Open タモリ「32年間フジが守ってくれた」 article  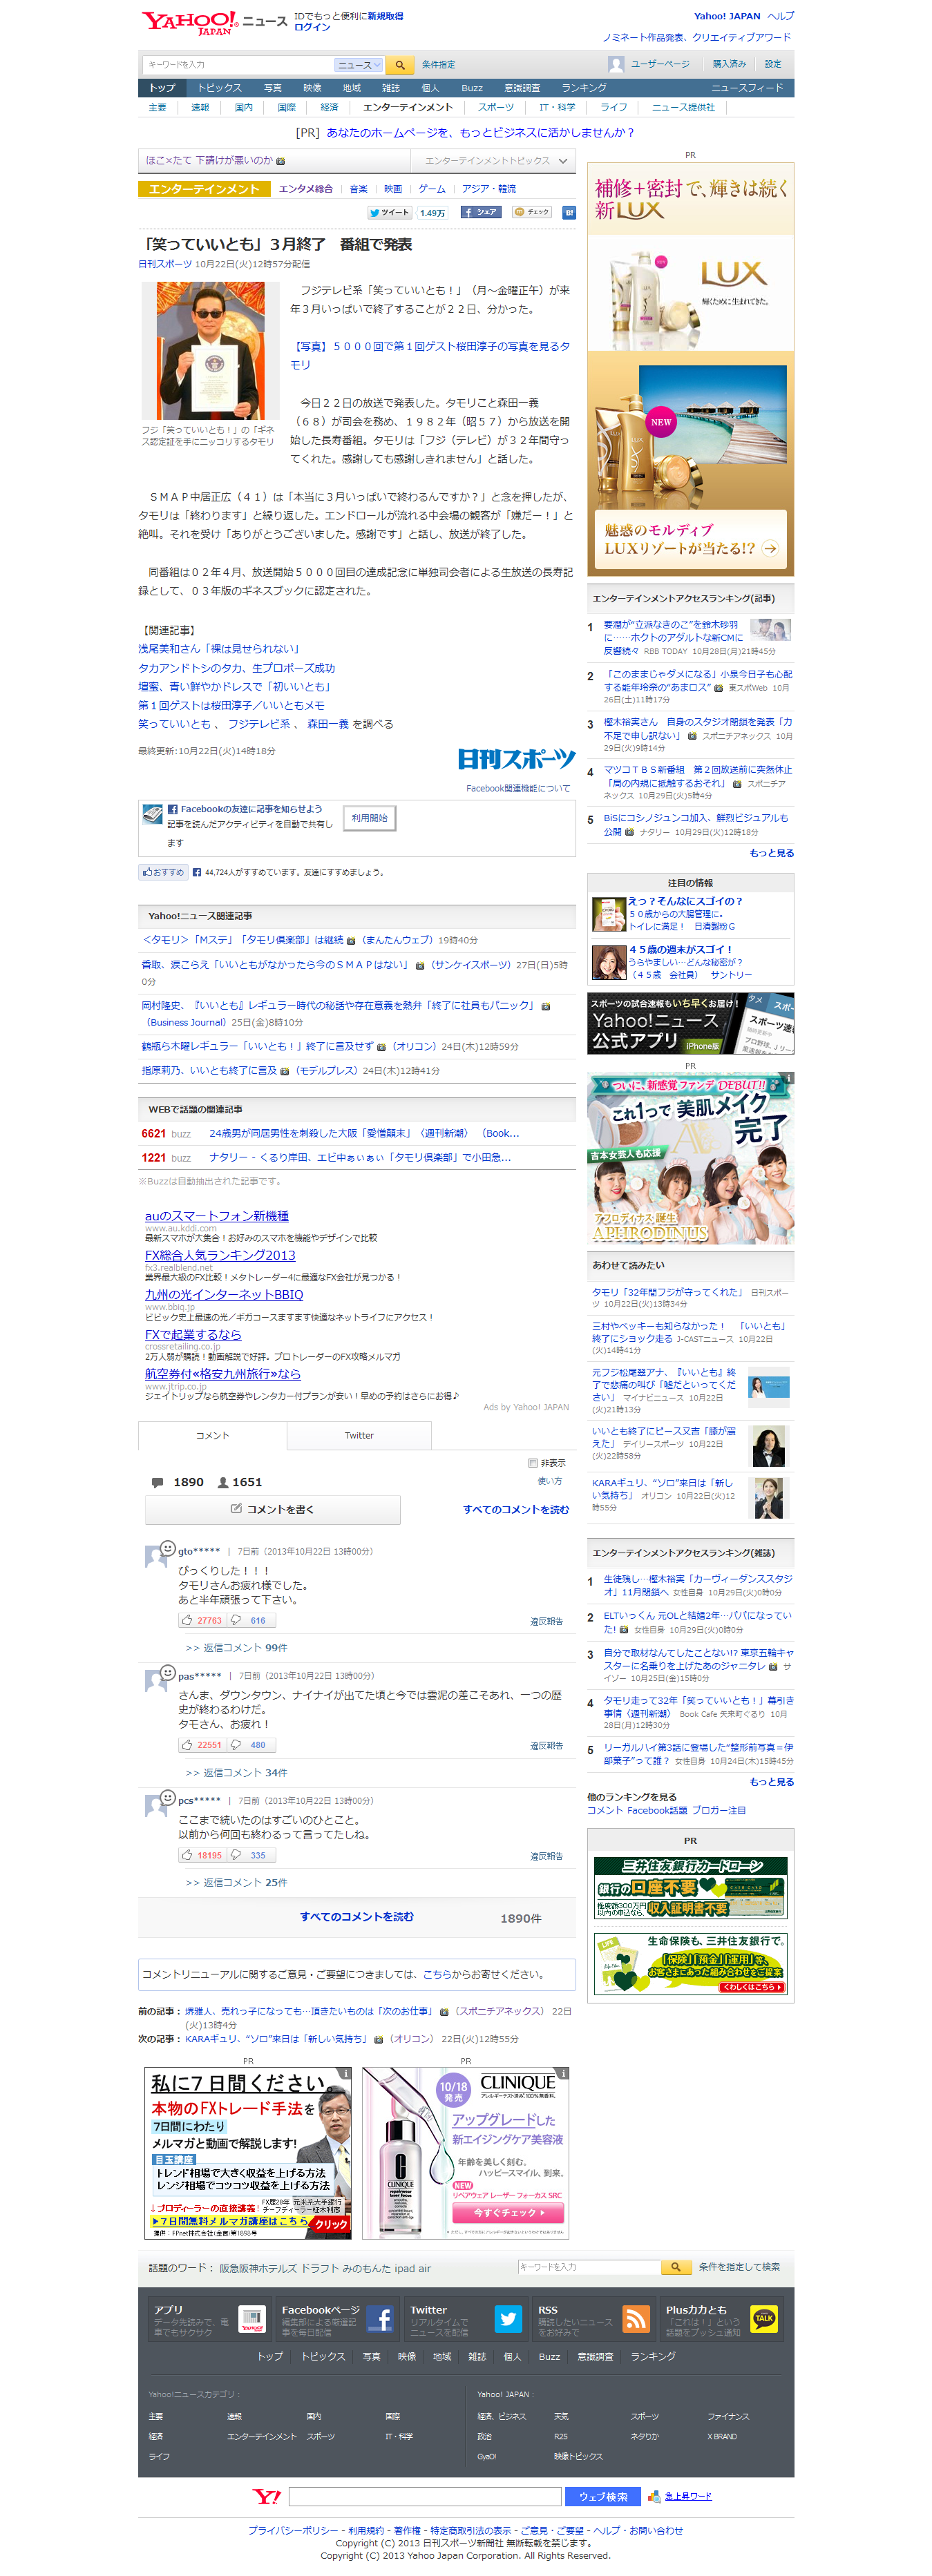667,1292
